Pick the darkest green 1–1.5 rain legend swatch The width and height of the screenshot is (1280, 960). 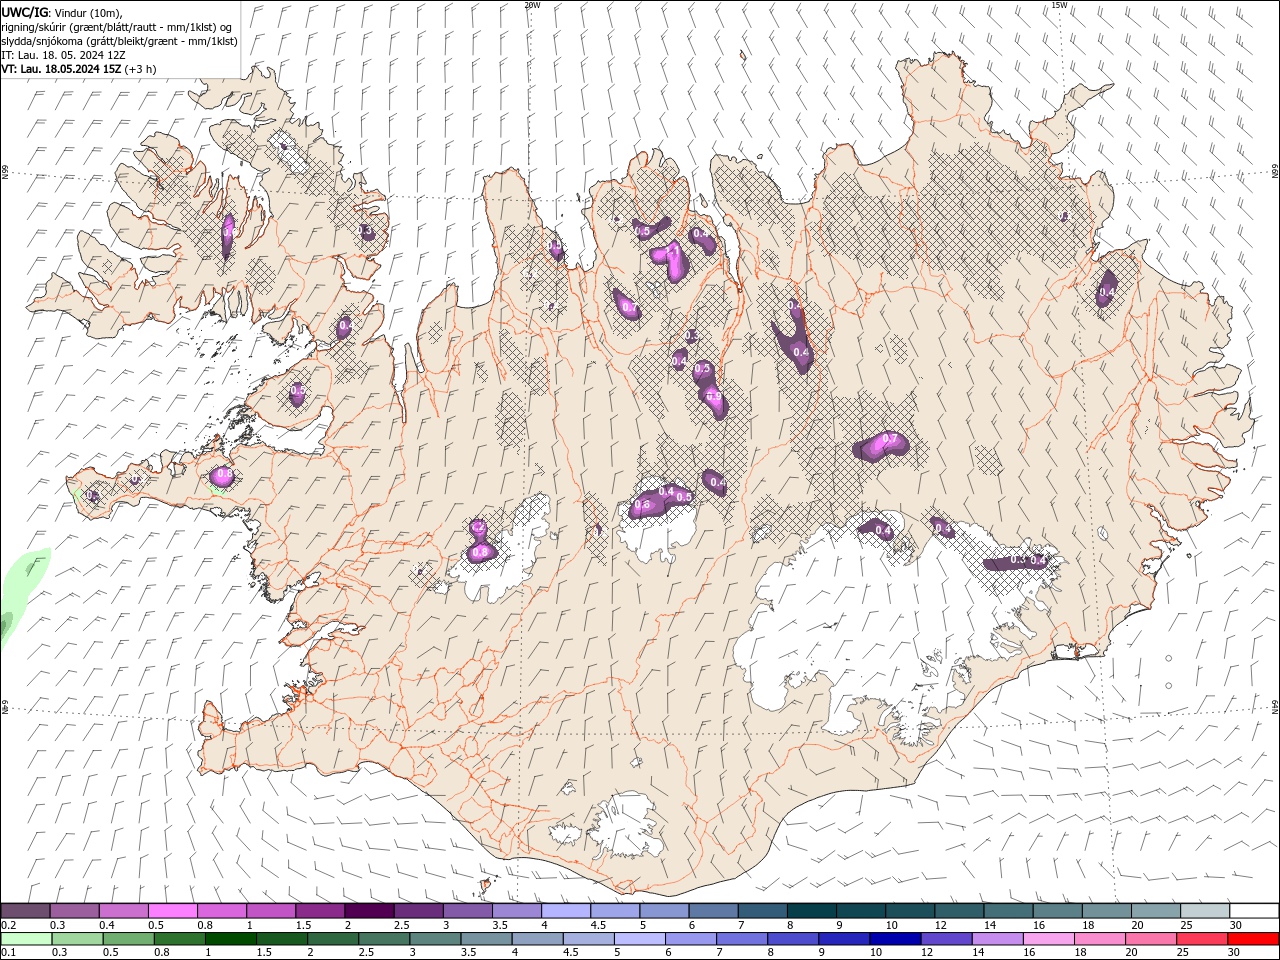[x=230, y=939]
